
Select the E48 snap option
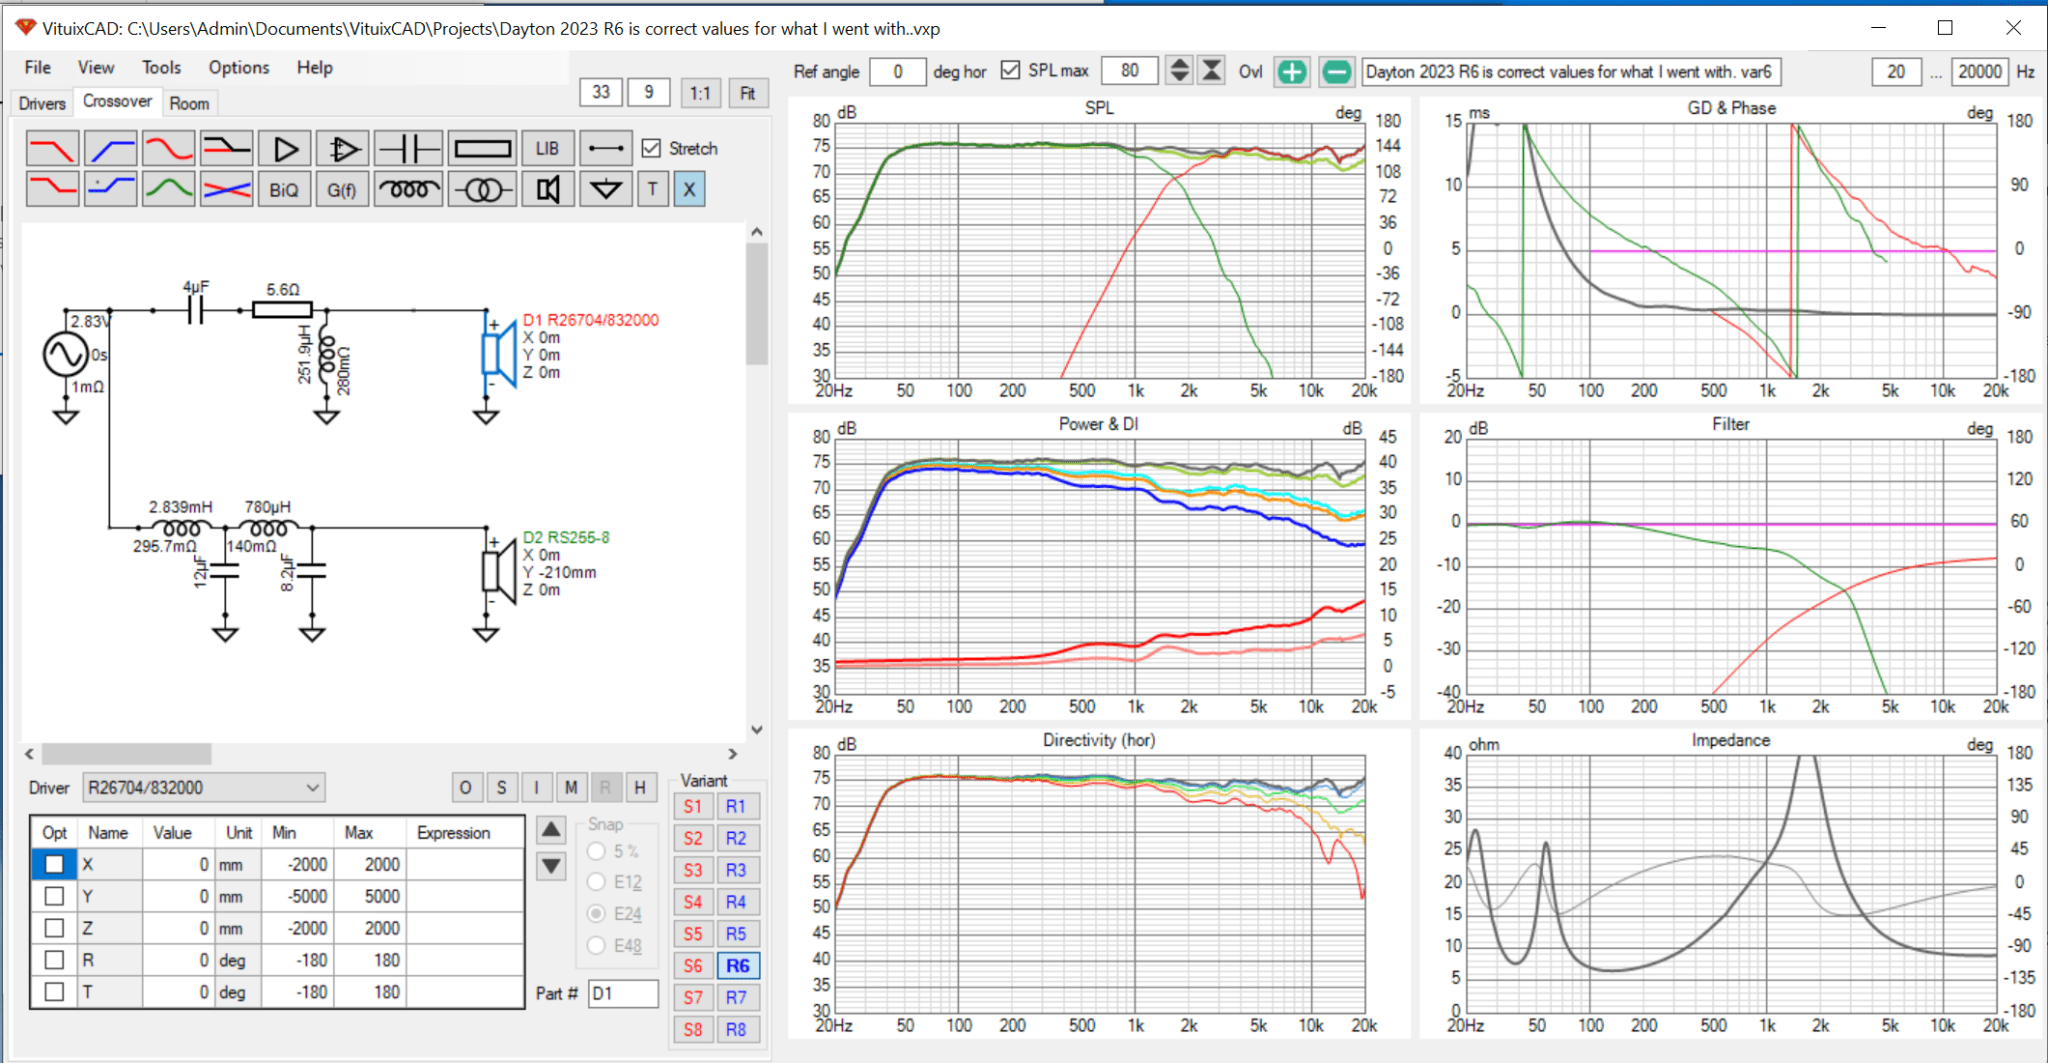597,945
